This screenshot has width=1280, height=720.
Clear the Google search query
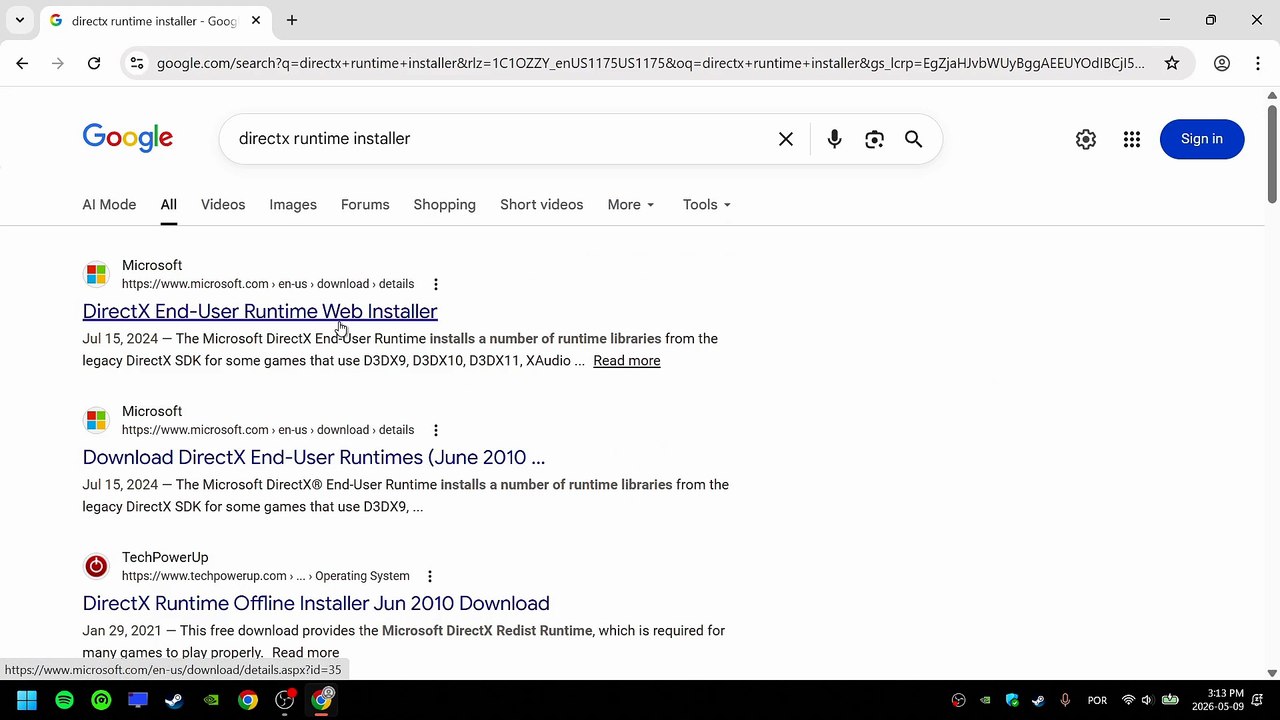point(786,139)
